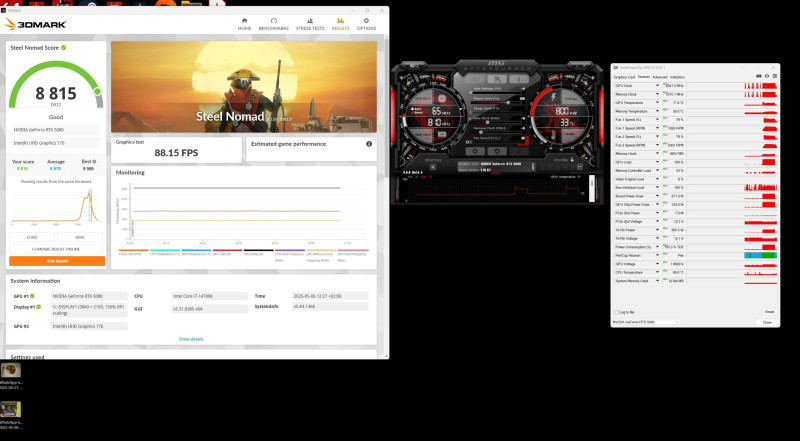Screen dimensions: 800x441
Task: Click GPU-Z screenshot camera icon
Action: tap(759, 76)
